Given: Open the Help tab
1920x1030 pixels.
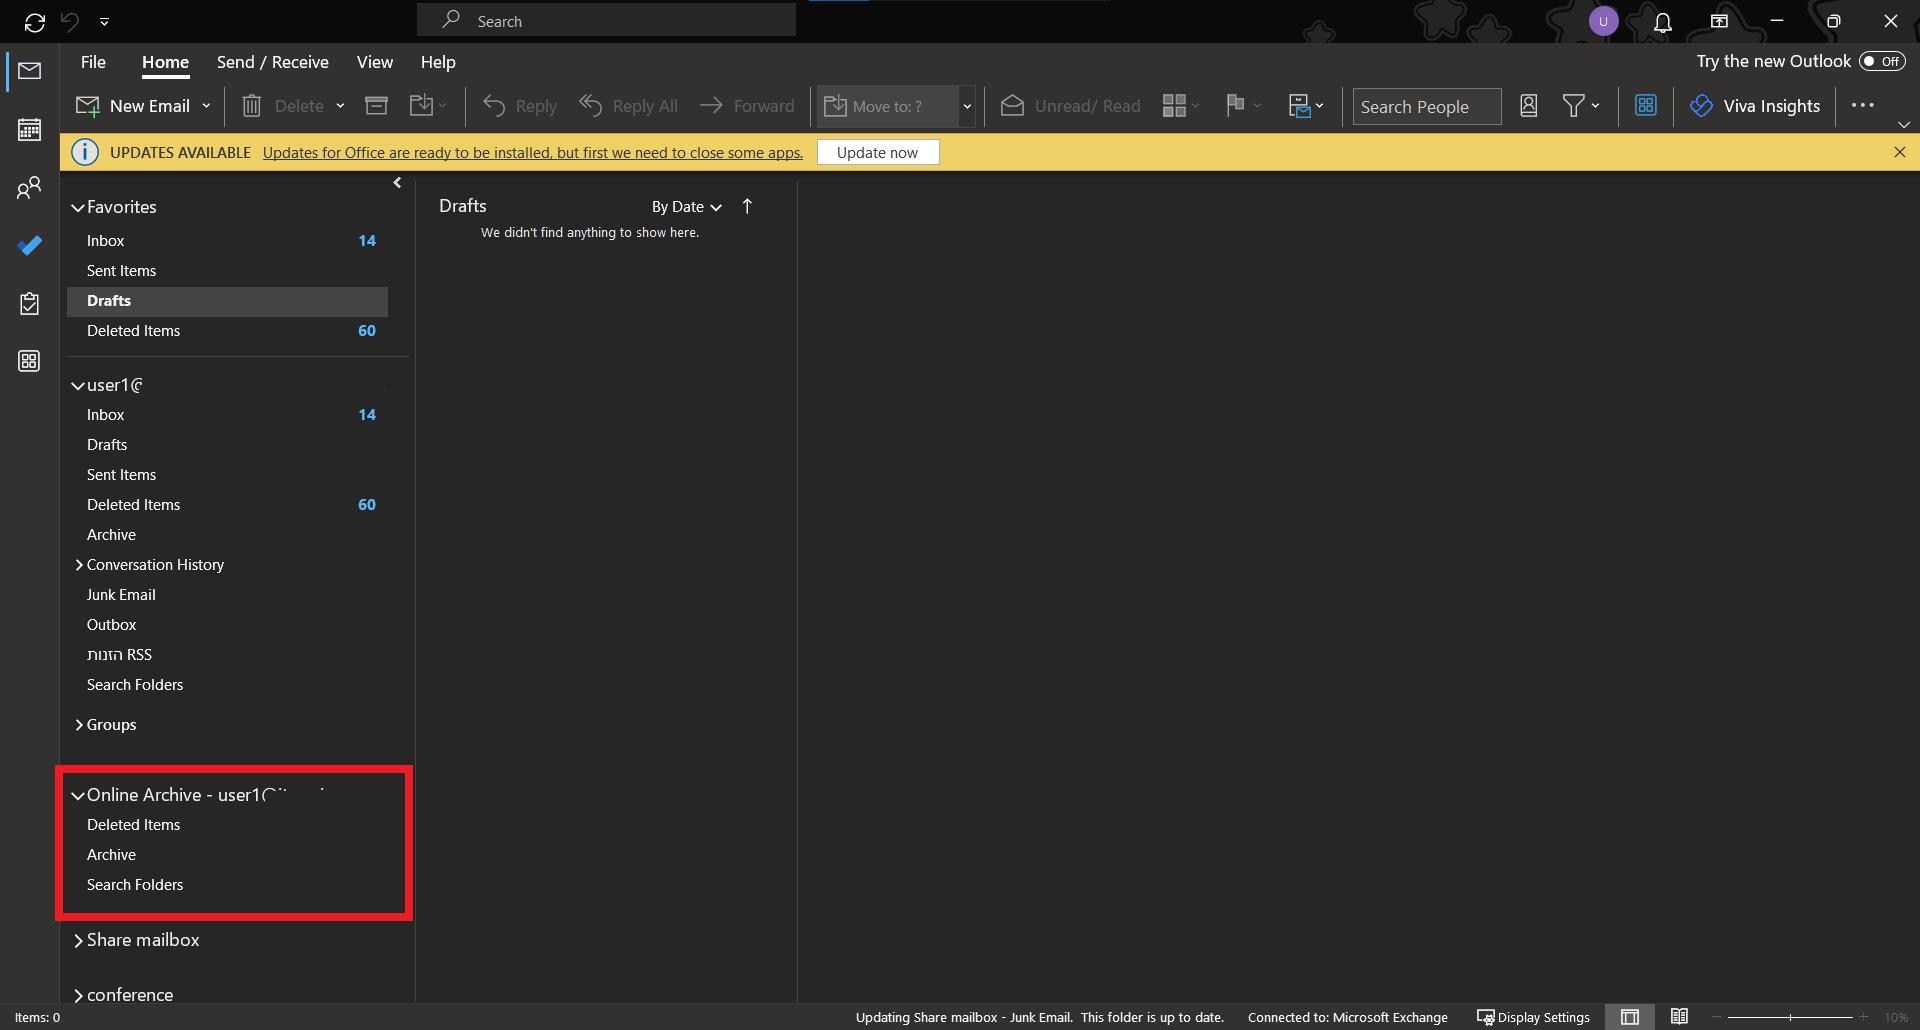Looking at the screenshot, I should pos(438,62).
